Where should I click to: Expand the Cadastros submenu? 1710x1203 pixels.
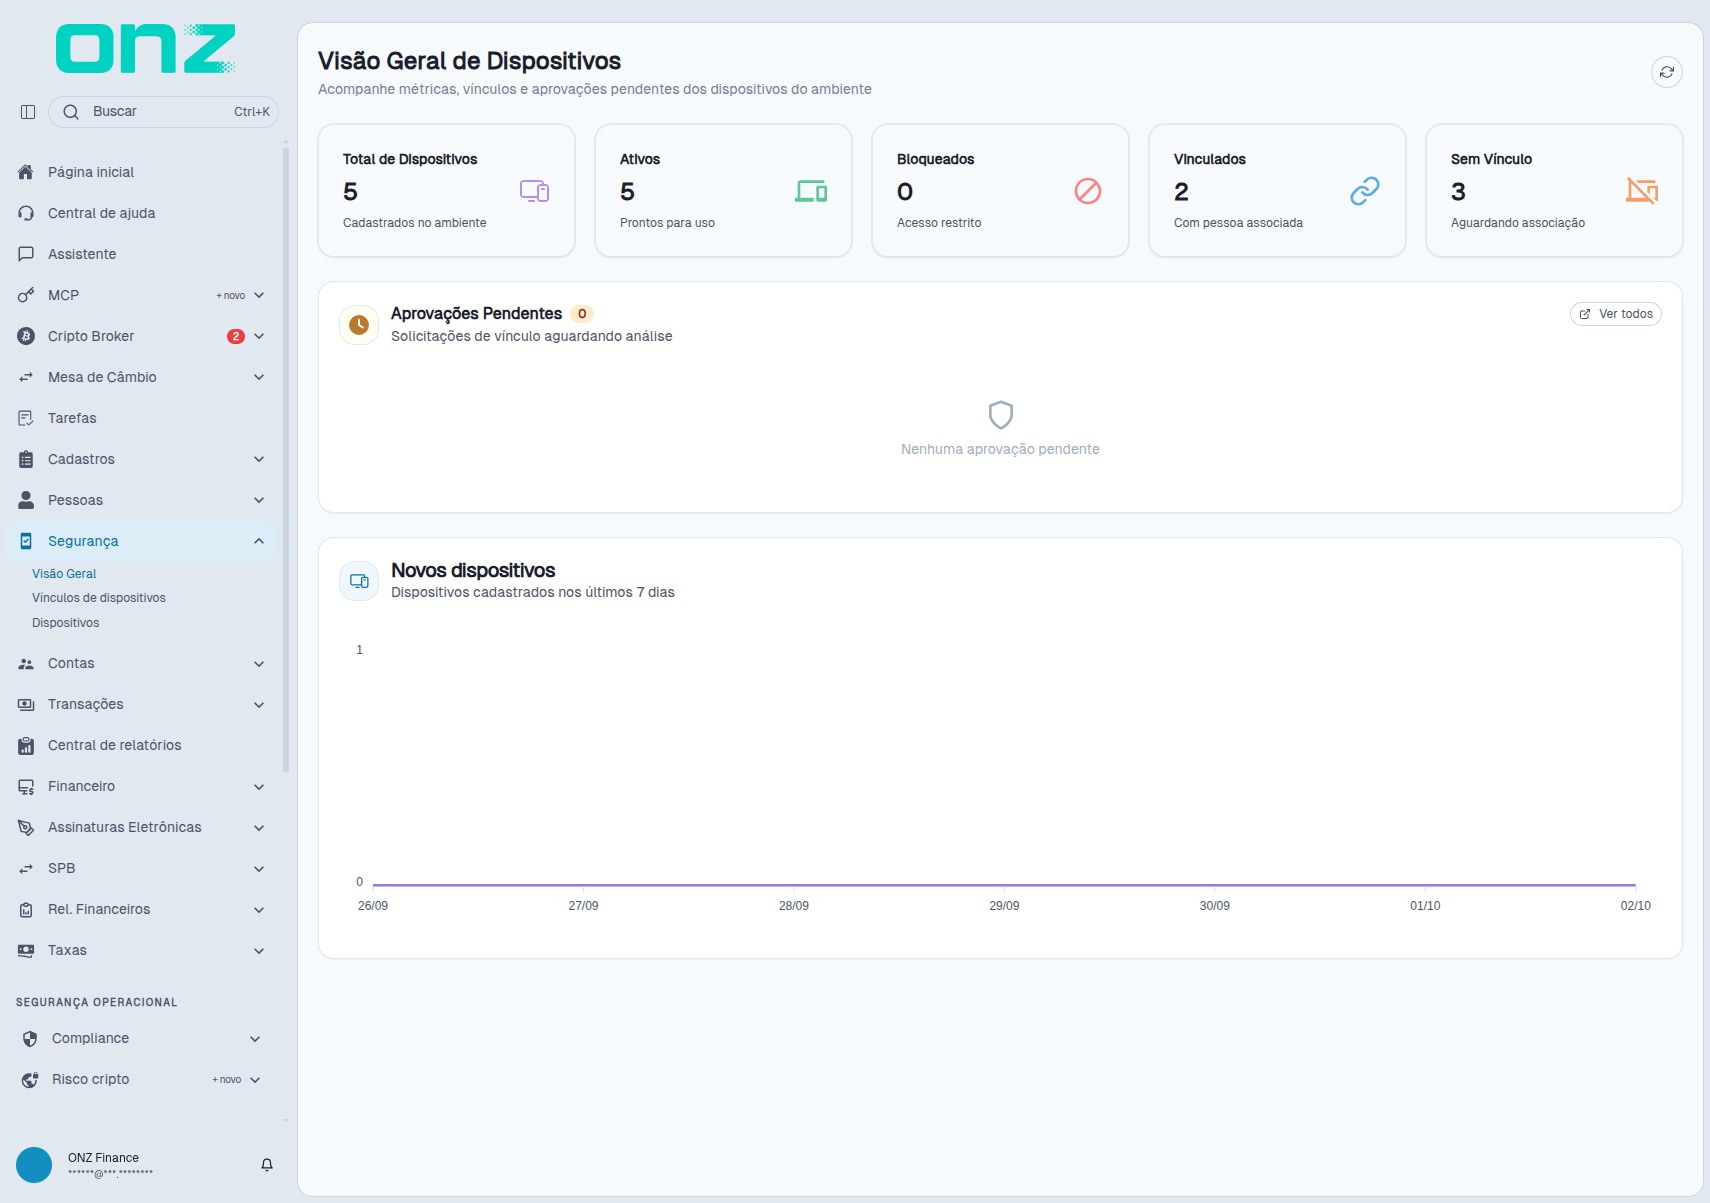(259, 459)
